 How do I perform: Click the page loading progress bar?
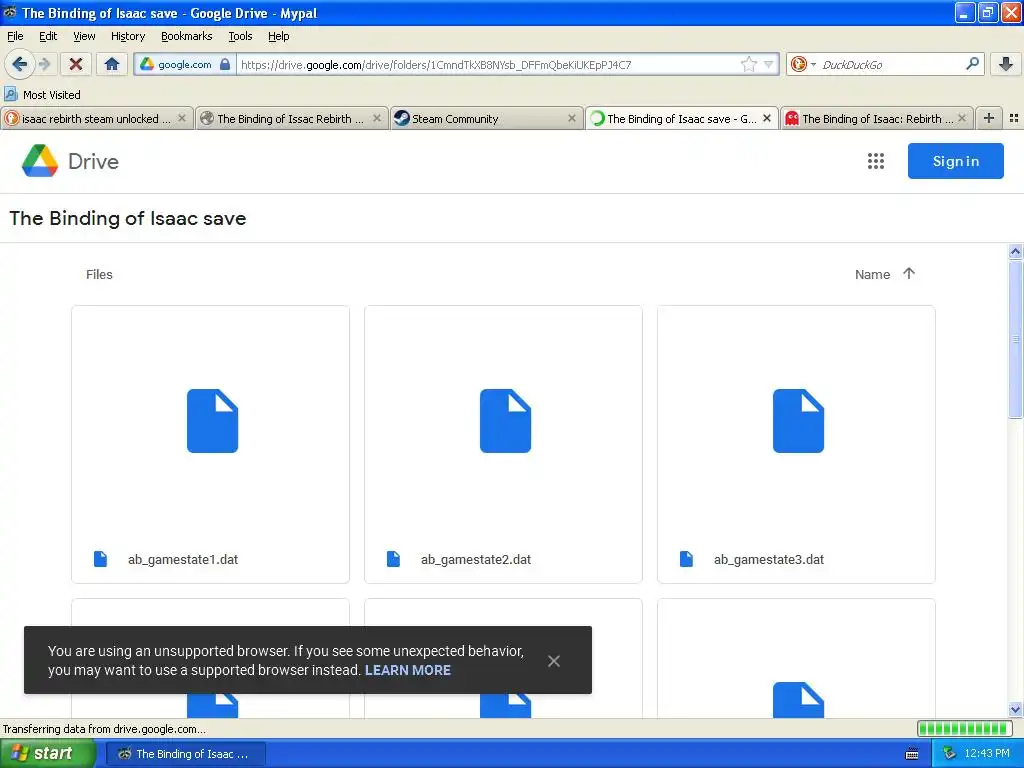(965, 729)
